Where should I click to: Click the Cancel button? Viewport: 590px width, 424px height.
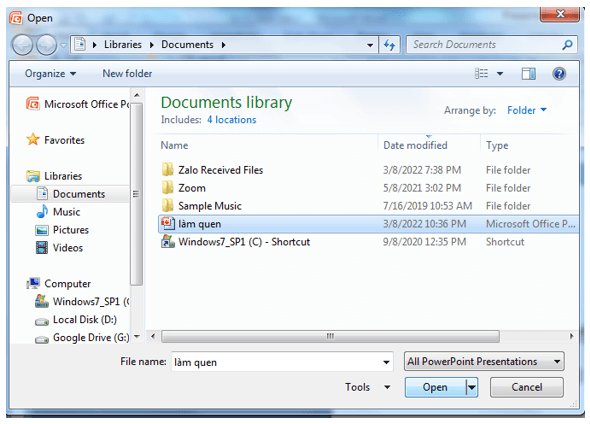coord(527,387)
